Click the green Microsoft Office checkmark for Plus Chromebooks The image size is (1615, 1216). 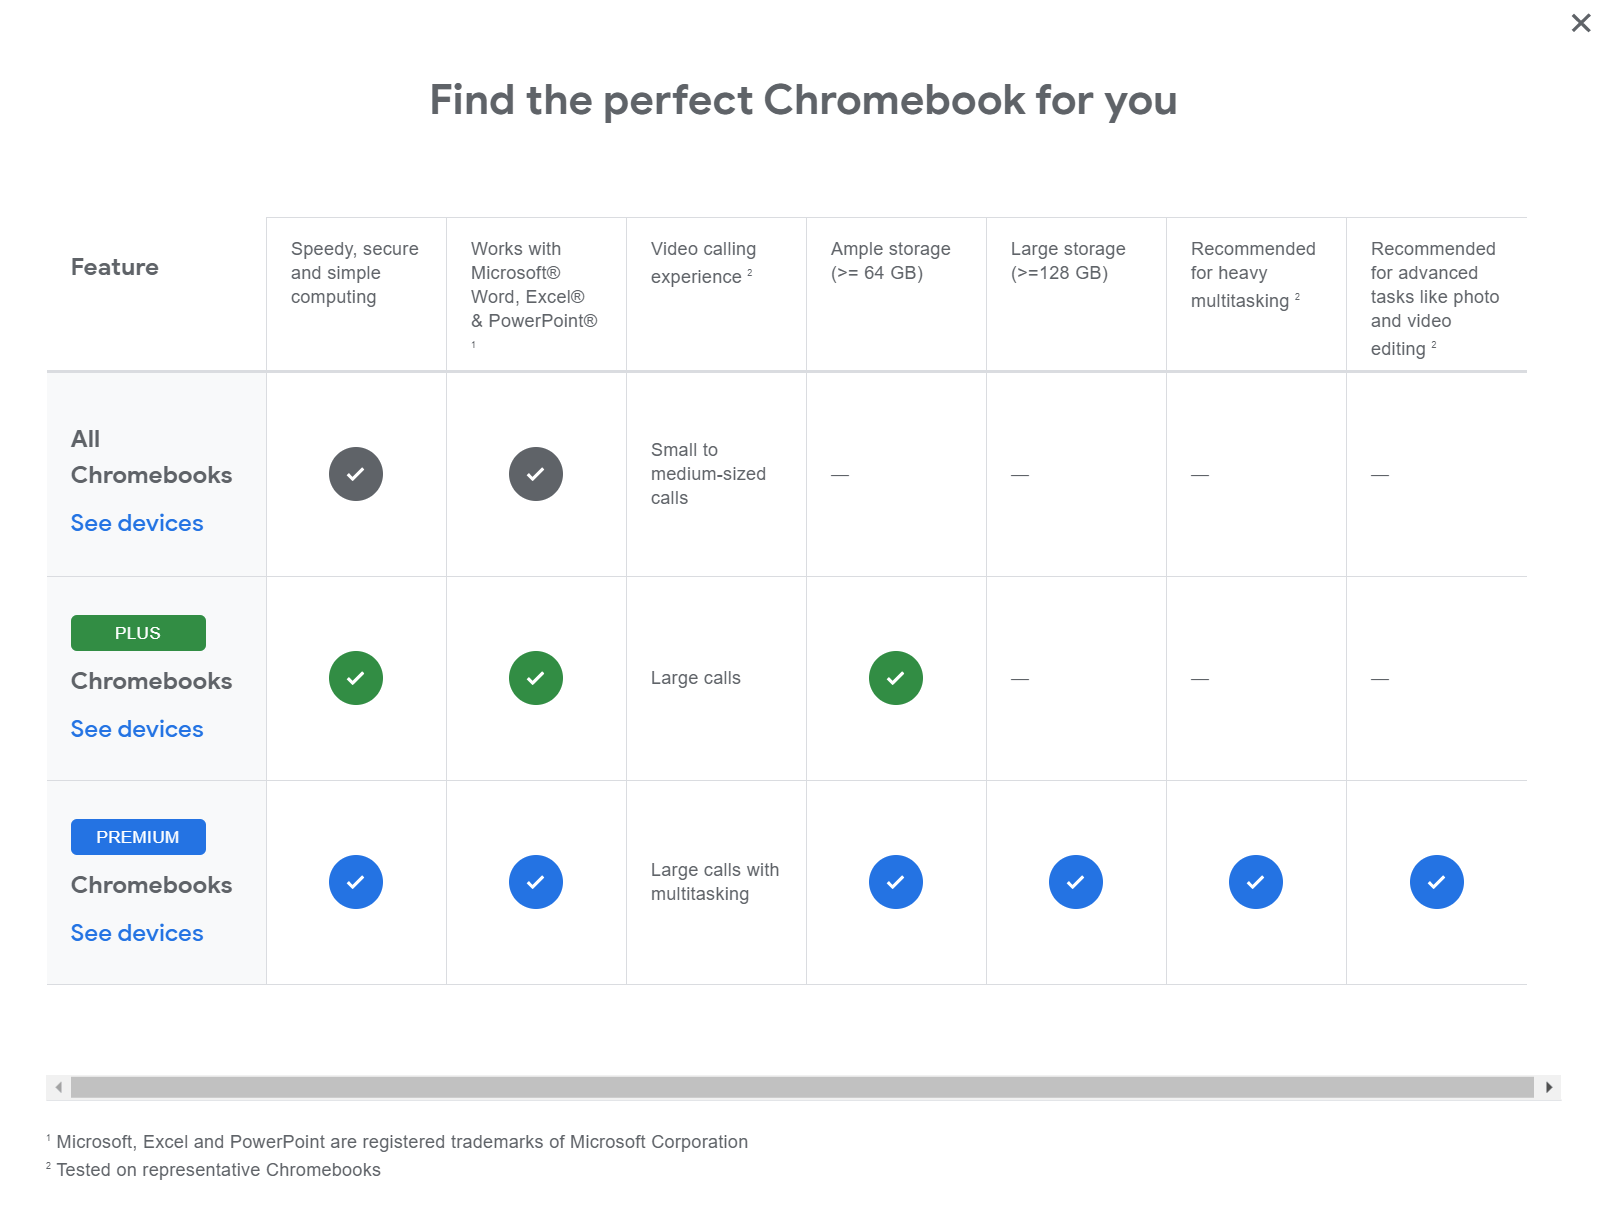click(536, 678)
